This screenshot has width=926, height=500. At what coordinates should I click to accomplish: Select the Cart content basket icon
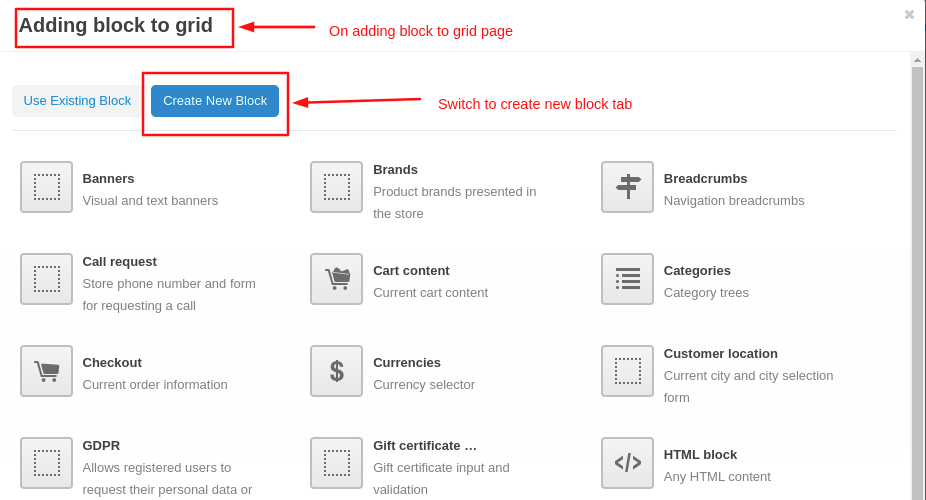coord(336,279)
